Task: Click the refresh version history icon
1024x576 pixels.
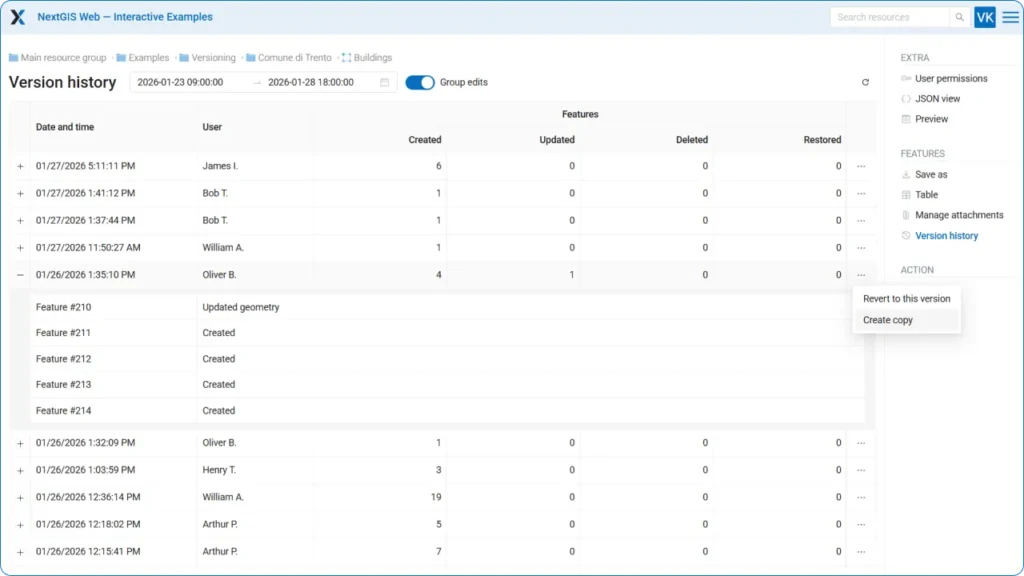Action: [x=865, y=83]
